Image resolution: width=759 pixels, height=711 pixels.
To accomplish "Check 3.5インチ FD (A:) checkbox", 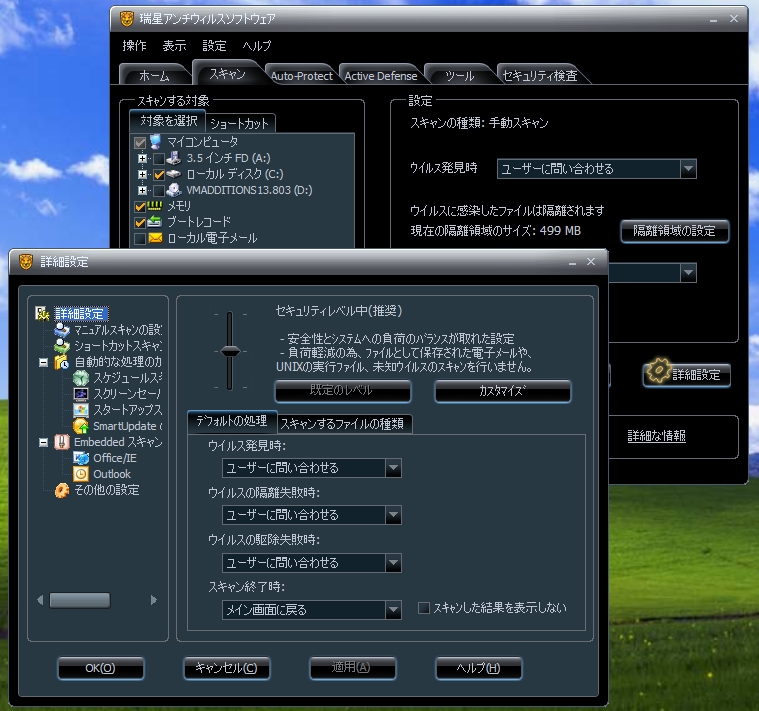I will tap(159, 158).
